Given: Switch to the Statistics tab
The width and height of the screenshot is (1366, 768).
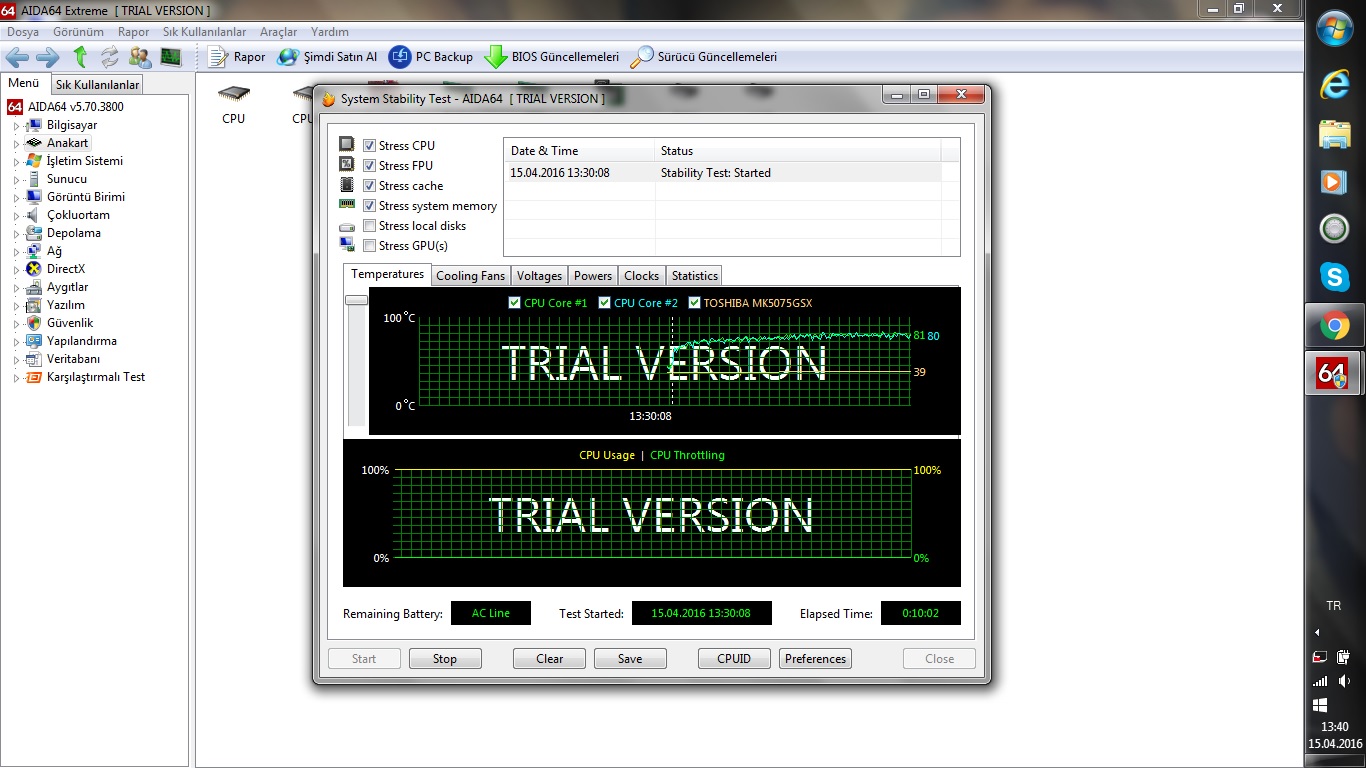Looking at the screenshot, I should tap(695, 276).
